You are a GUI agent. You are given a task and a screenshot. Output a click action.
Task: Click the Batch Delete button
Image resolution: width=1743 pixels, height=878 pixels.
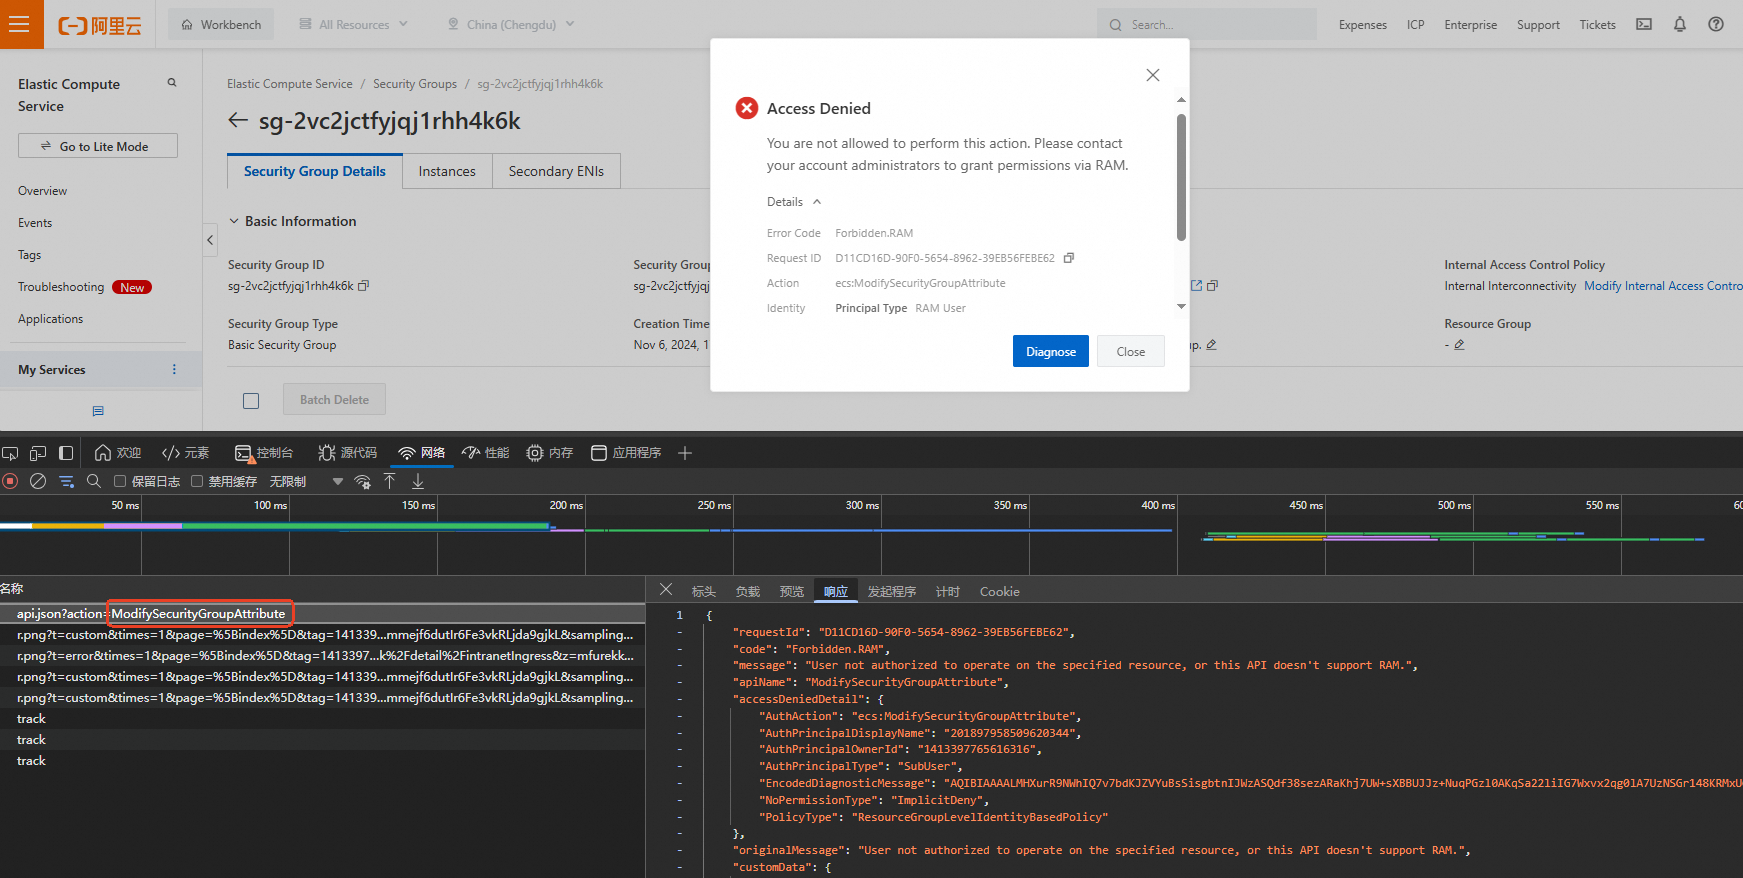click(335, 400)
